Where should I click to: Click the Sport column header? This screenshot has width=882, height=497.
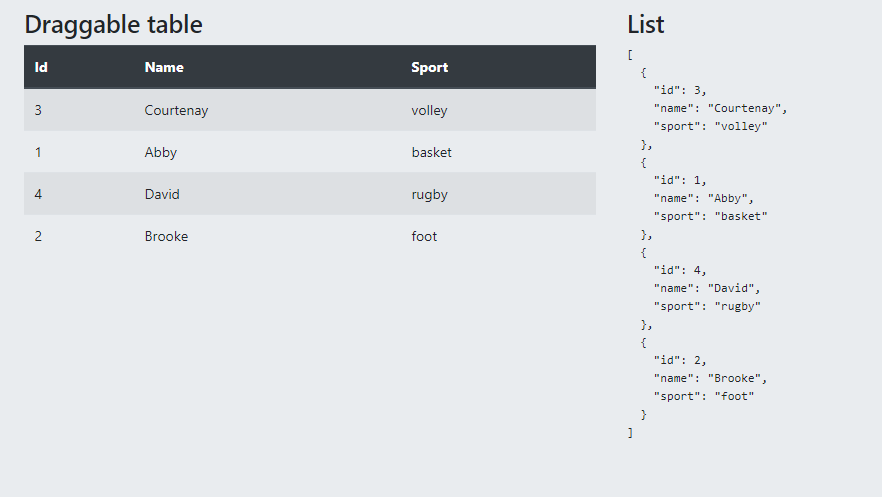point(429,68)
